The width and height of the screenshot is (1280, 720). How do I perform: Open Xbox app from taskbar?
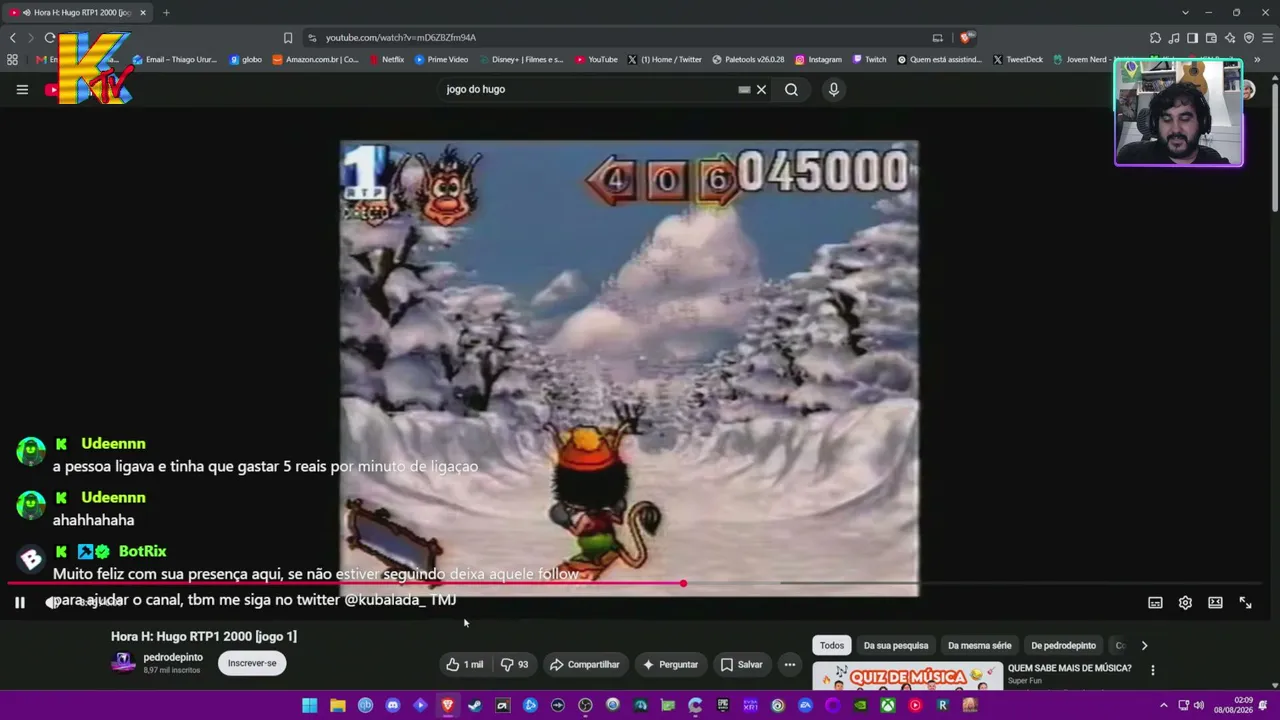click(887, 705)
